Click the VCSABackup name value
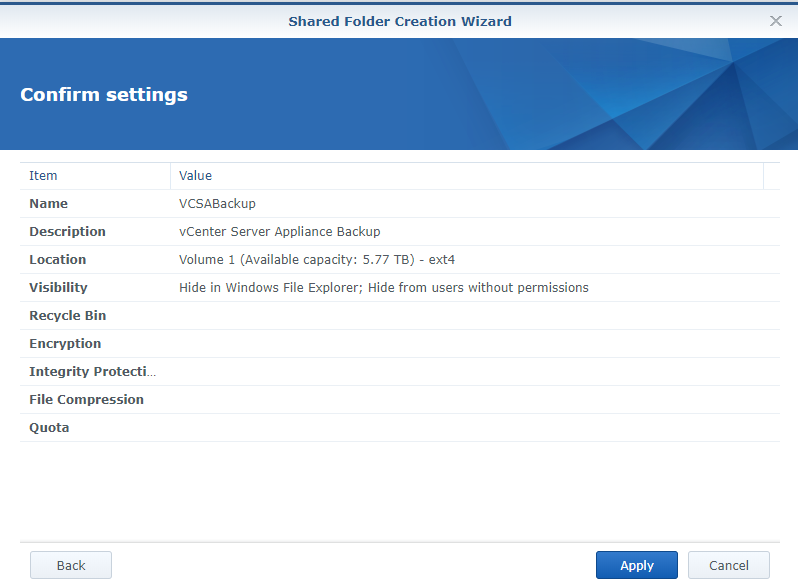The image size is (798, 587). coord(217,204)
